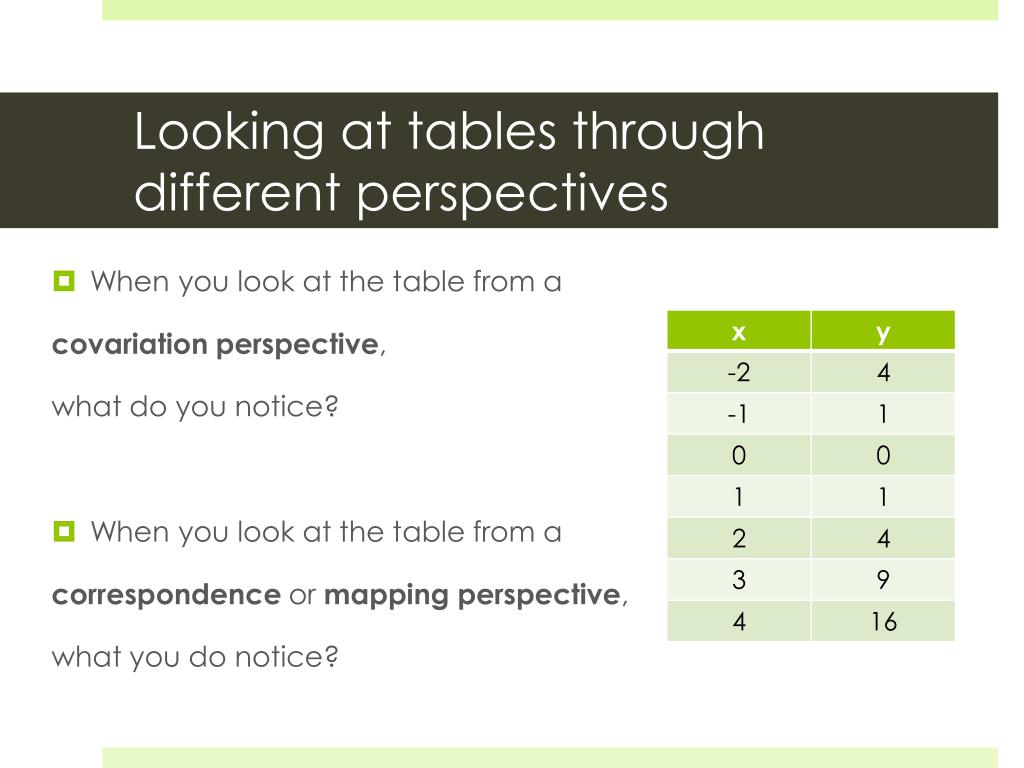
Task: Select the cell containing 16
Action: click(x=883, y=621)
